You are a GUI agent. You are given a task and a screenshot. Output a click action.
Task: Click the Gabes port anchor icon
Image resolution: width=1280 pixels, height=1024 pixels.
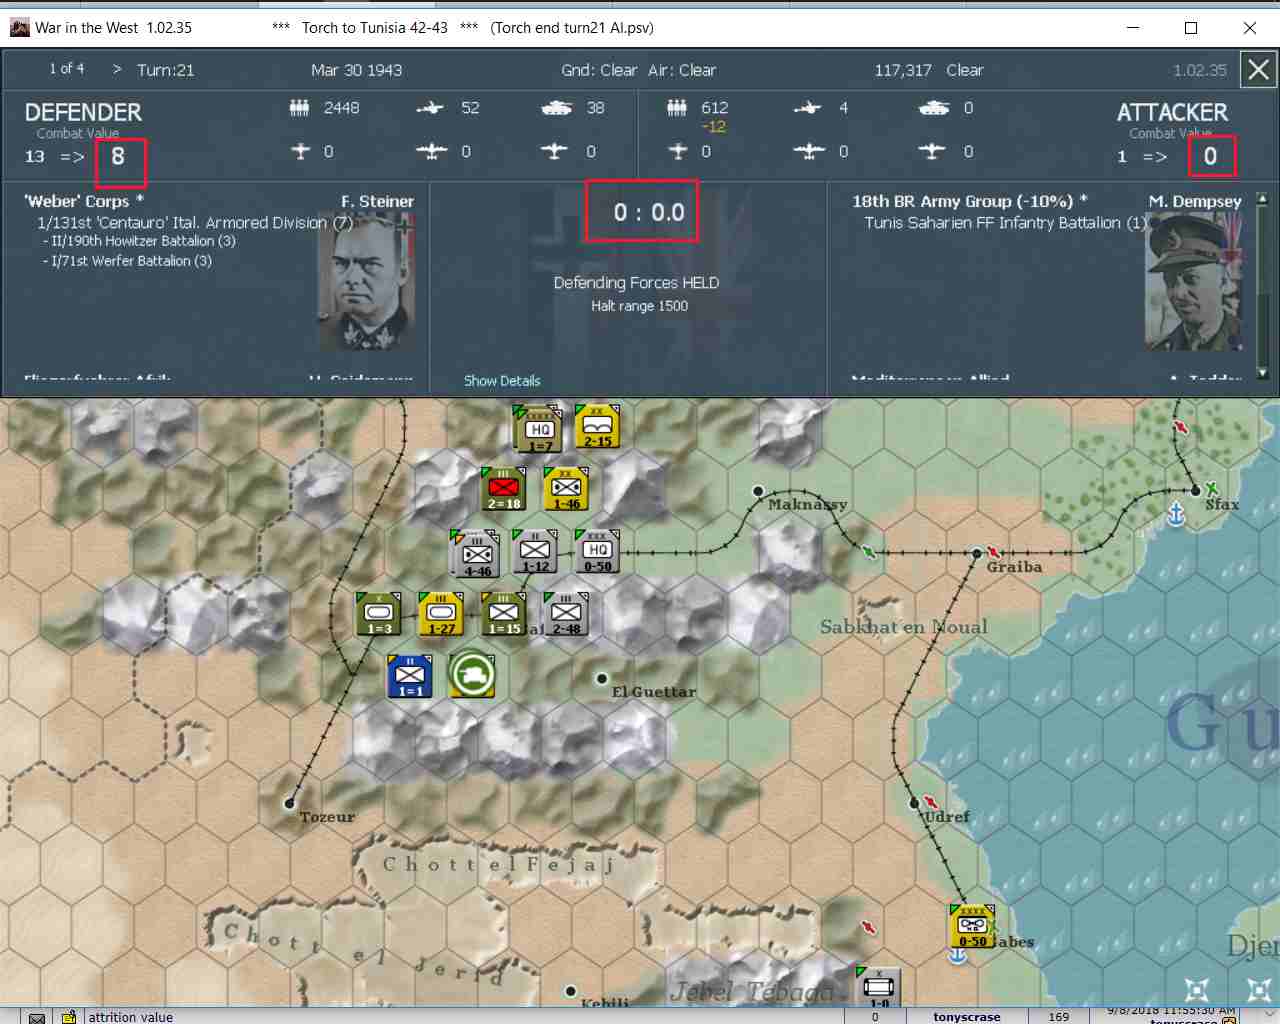point(957,956)
